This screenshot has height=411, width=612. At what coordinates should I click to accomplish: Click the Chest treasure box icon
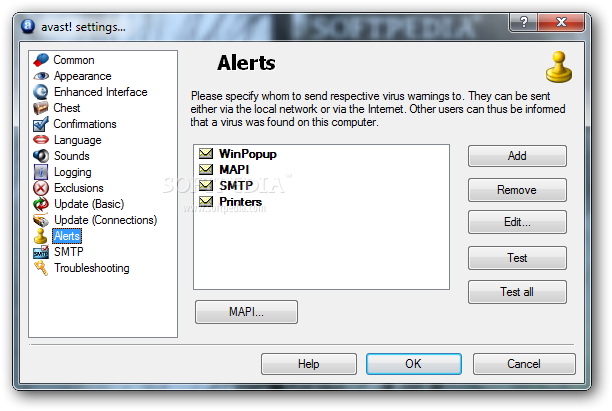[41, 108]
